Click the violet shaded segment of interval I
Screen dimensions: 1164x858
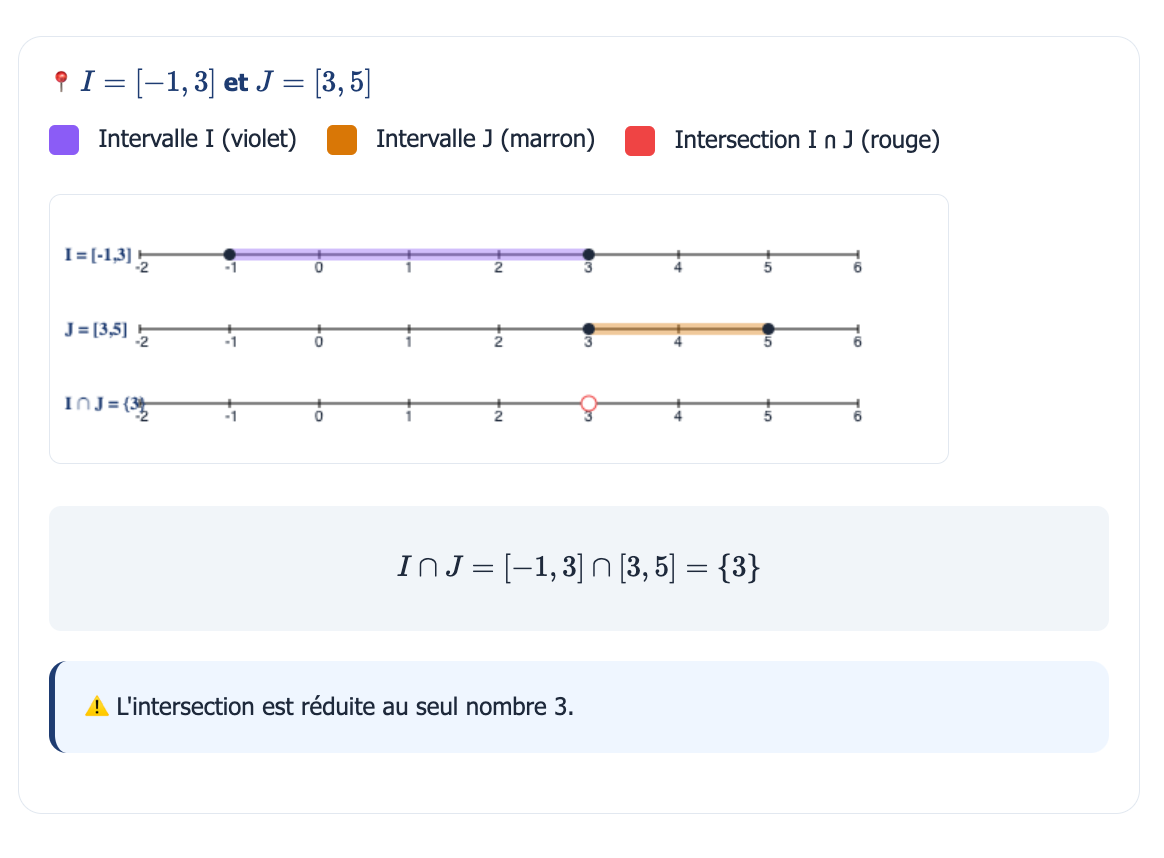pyautogui.click(x=409, y=255)
